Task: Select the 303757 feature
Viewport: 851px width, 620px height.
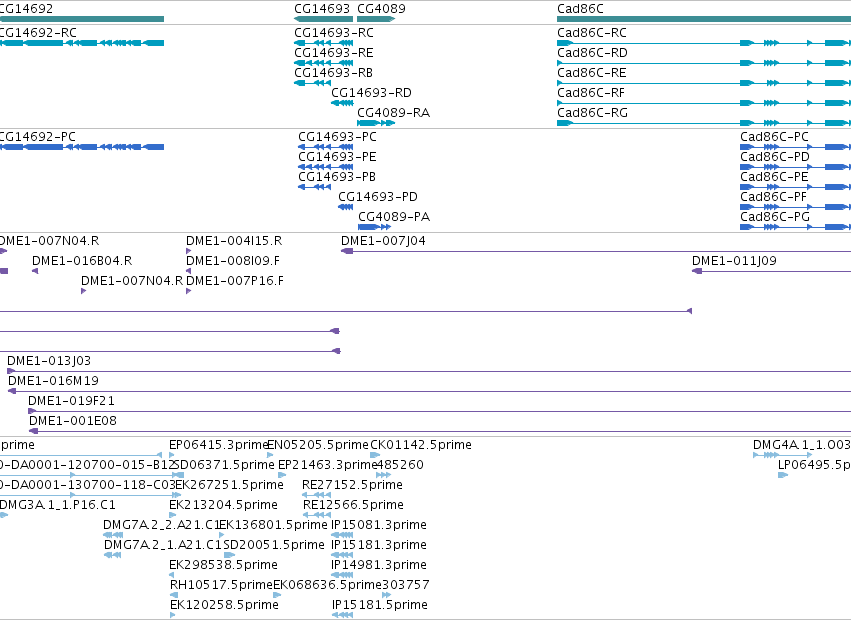Action: point(386,596)
